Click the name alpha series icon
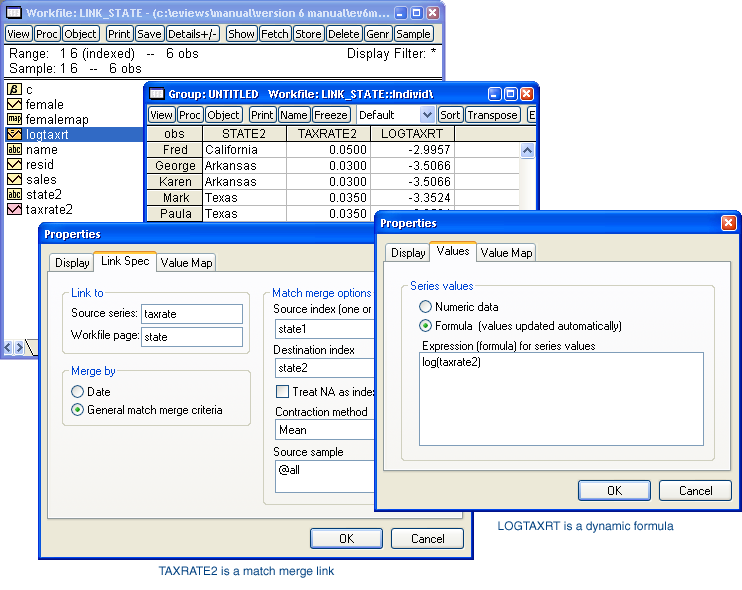Image resolution: width=742 pixels, height=590 pixels. click(14, 150)
